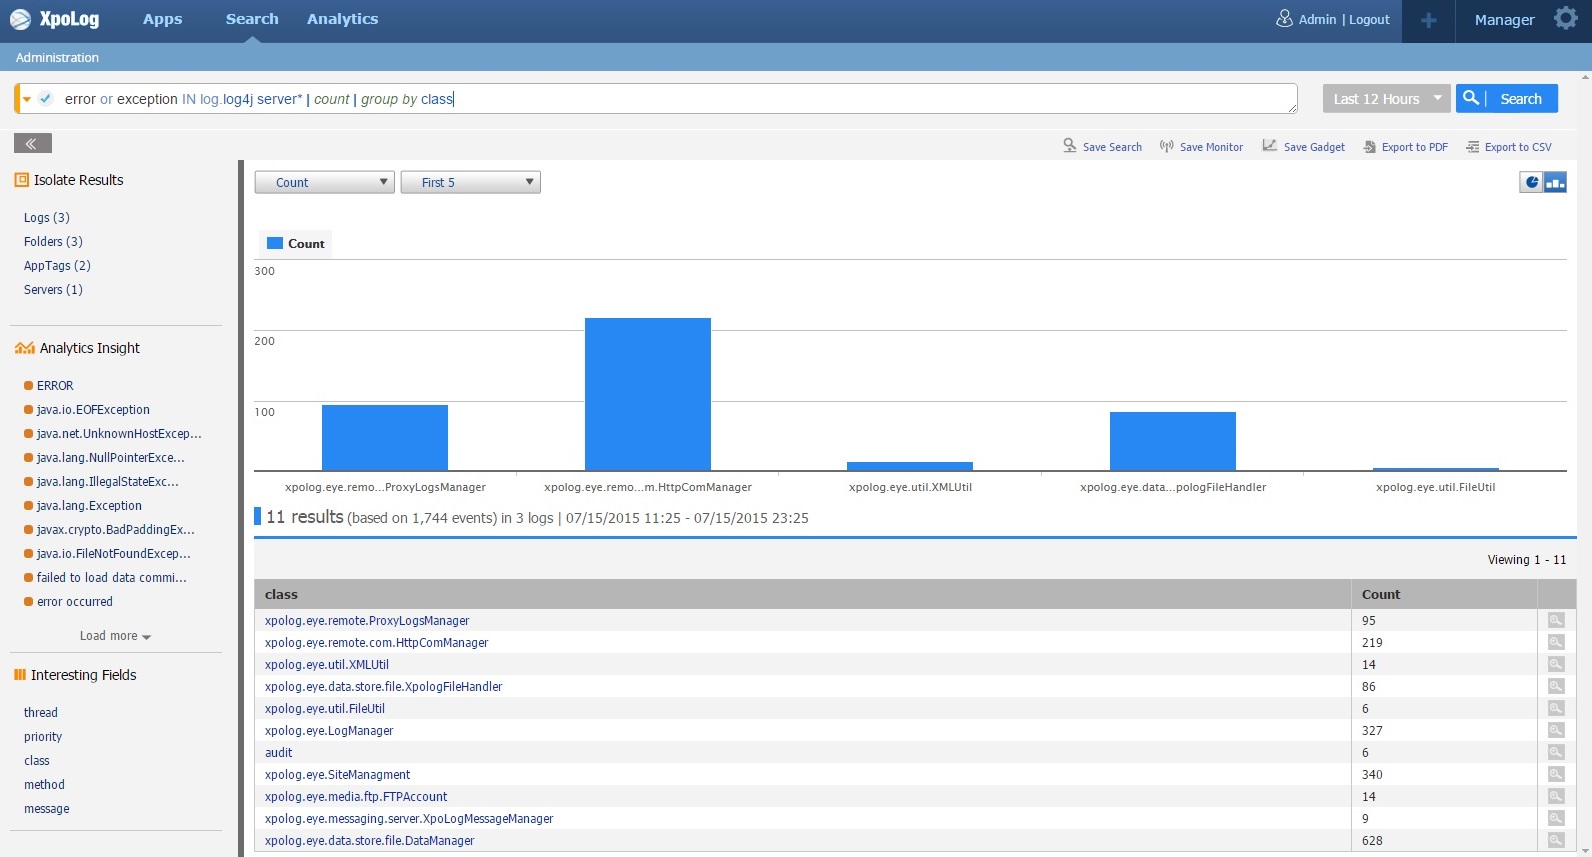Open the Apps menu
Image resolution: width=1592 pixels, height=857 pixels.
[x=162, y=19]
